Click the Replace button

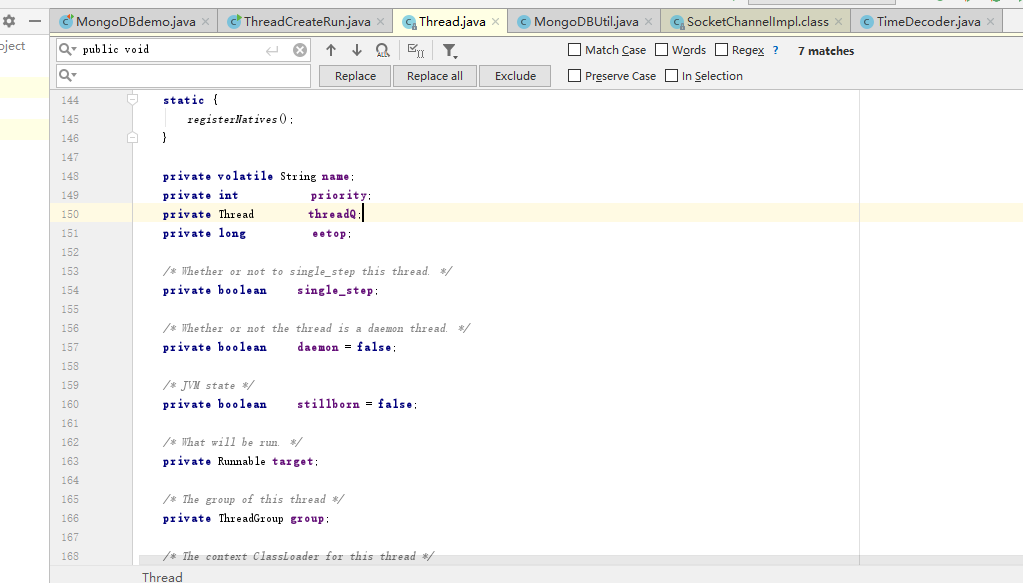pos(355,76)
